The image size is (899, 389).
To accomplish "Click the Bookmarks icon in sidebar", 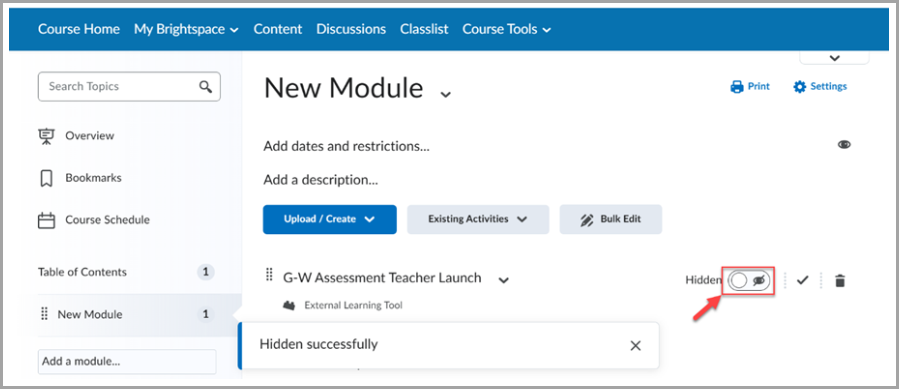I will (x=46, y=178).
